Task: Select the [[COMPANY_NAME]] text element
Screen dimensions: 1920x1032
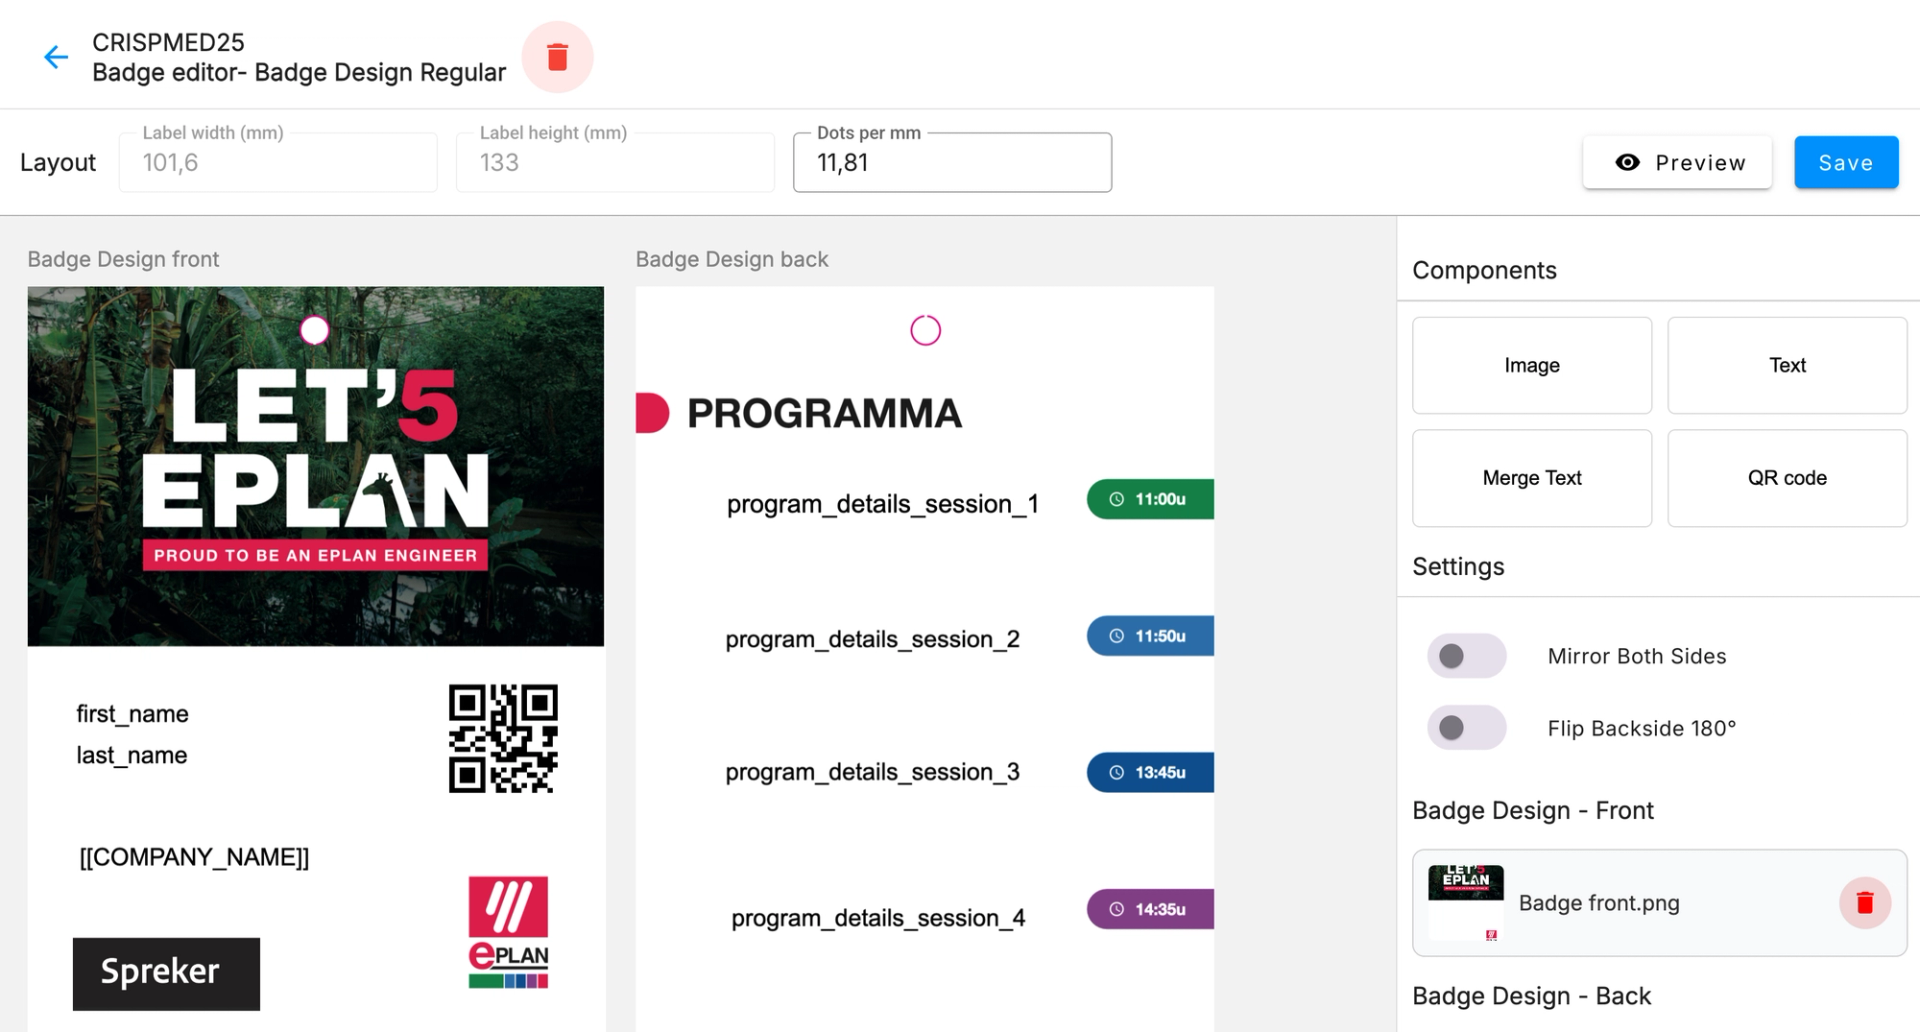Action: pyautogui.click(x=194, y=857)
